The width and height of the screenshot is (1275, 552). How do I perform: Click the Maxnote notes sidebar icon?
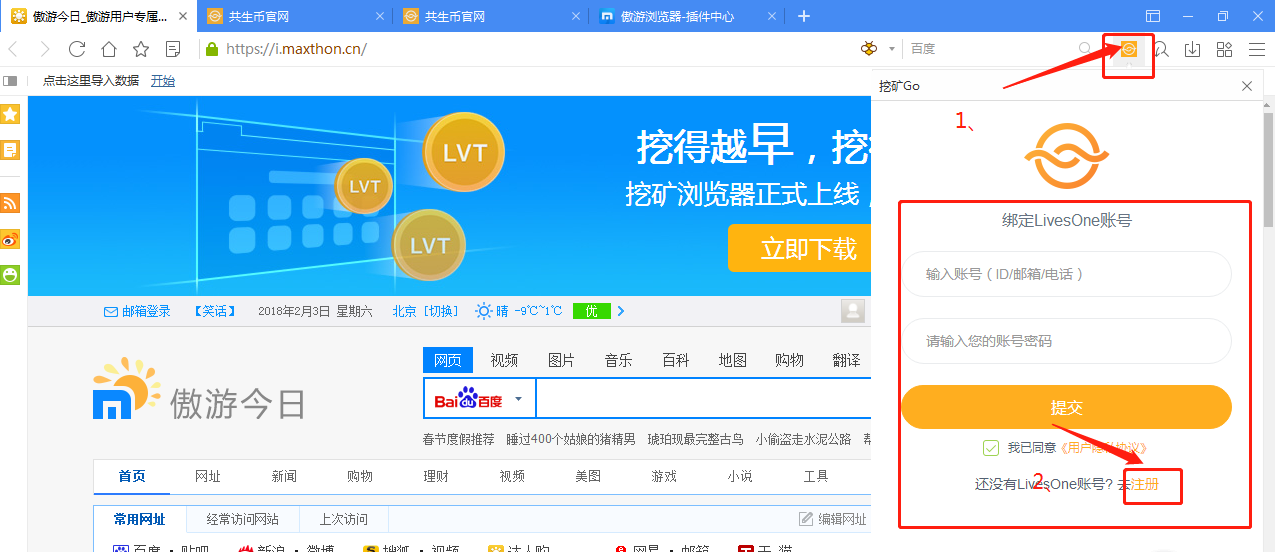click(x=10, y=150)
